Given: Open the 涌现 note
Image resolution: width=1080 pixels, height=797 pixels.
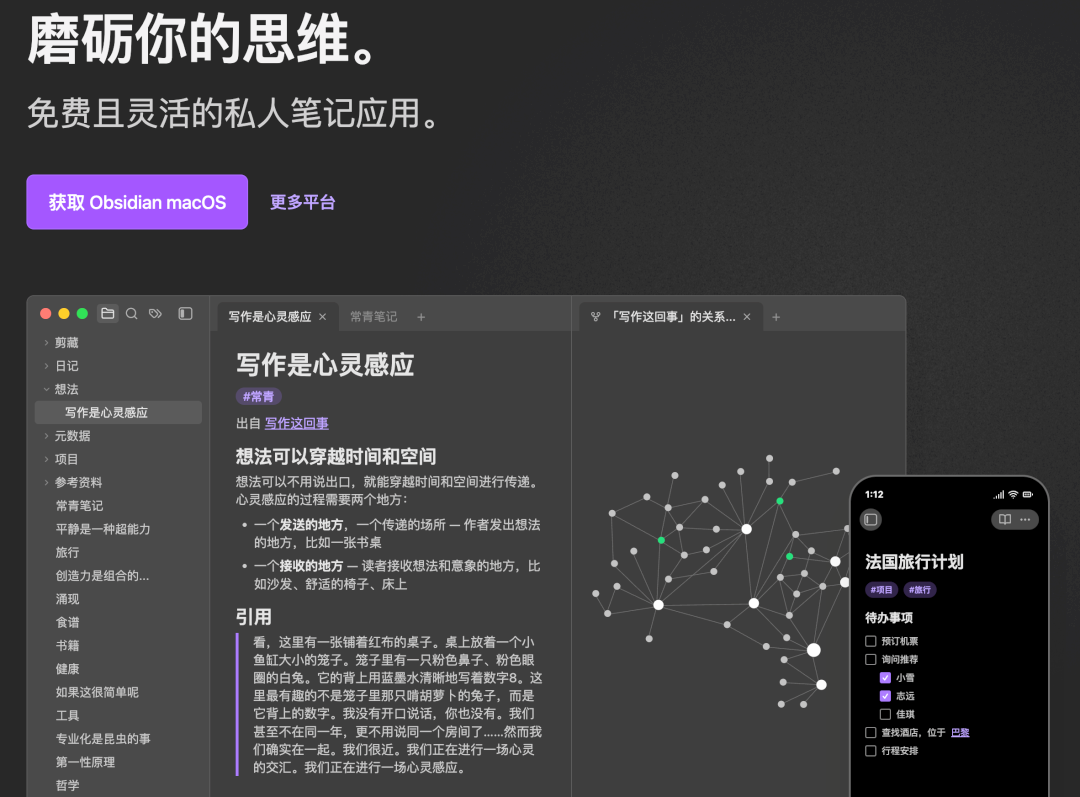Looking at the screenshot, I should (68, 599).
